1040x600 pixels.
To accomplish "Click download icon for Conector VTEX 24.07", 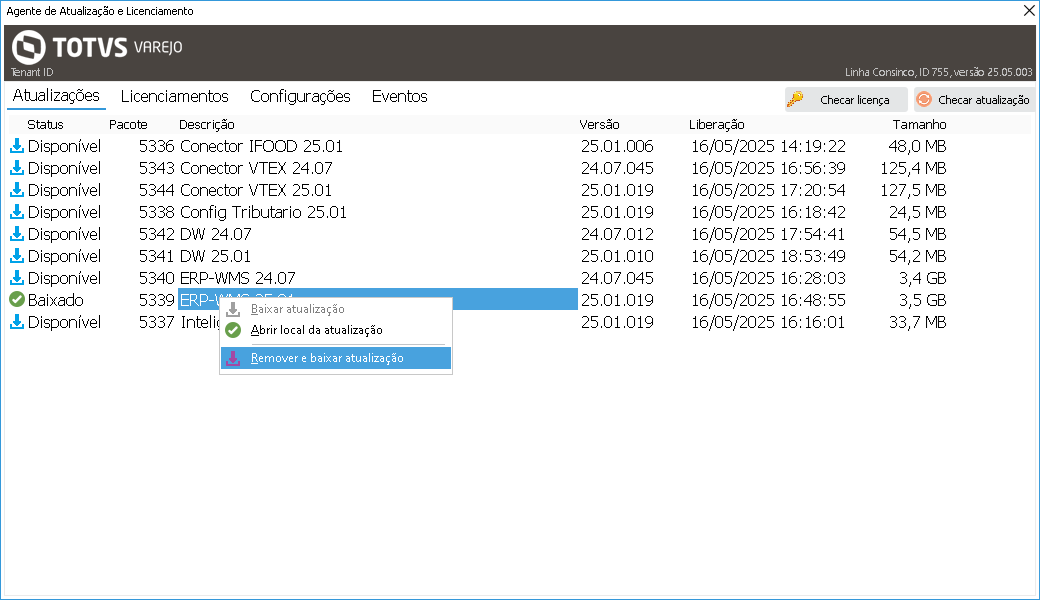I will tap(17, 168).
